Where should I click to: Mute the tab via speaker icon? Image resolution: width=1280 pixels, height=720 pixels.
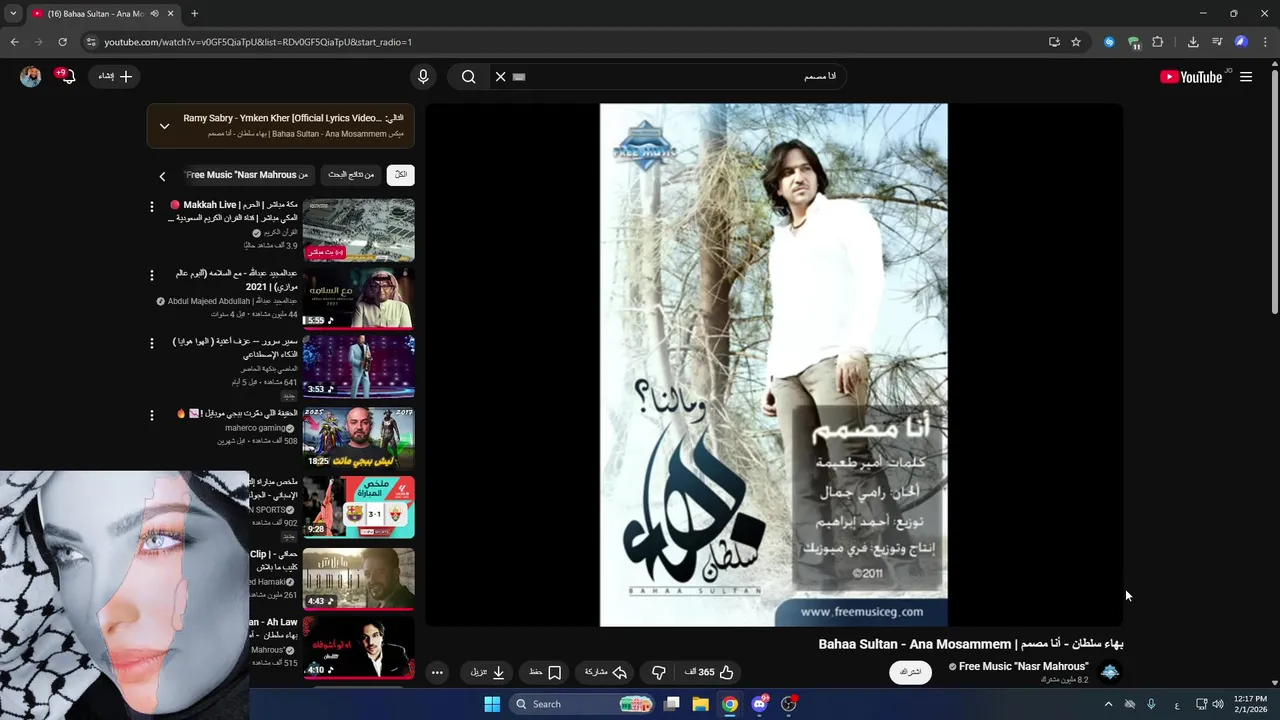point(154,14)
